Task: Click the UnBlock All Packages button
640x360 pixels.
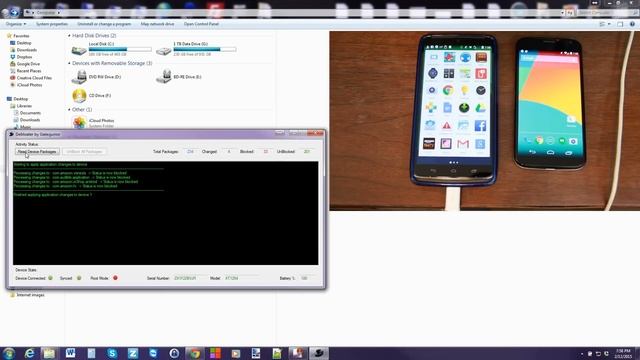Action: click(x=84, y=151)
